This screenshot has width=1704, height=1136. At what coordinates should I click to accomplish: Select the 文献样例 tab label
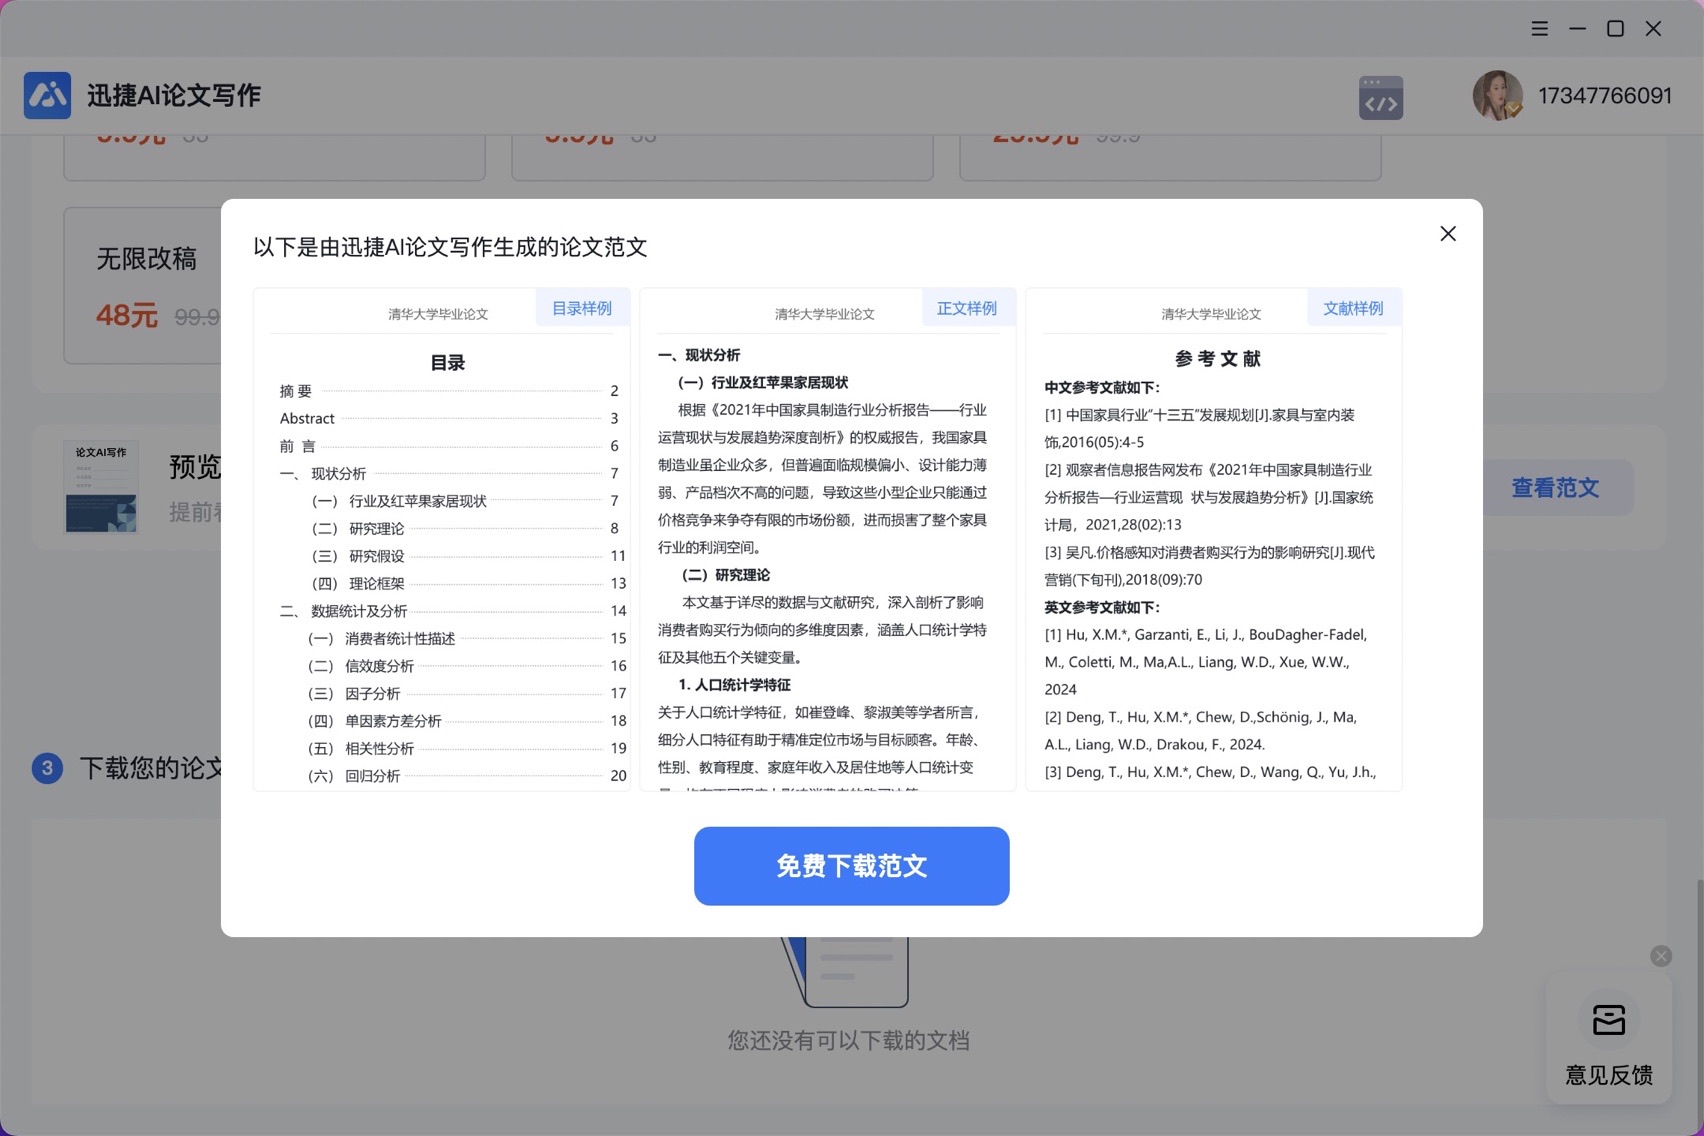[1354, 308]
